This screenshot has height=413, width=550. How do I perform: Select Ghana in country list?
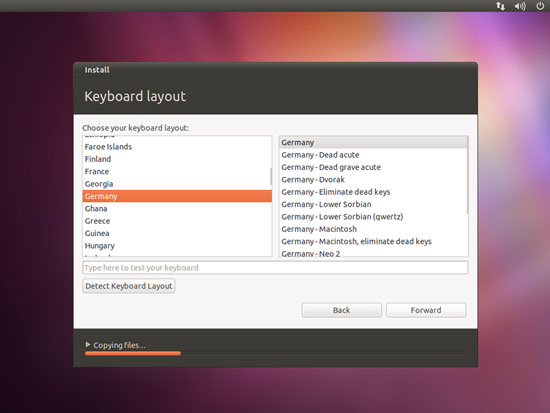[177, 208]
